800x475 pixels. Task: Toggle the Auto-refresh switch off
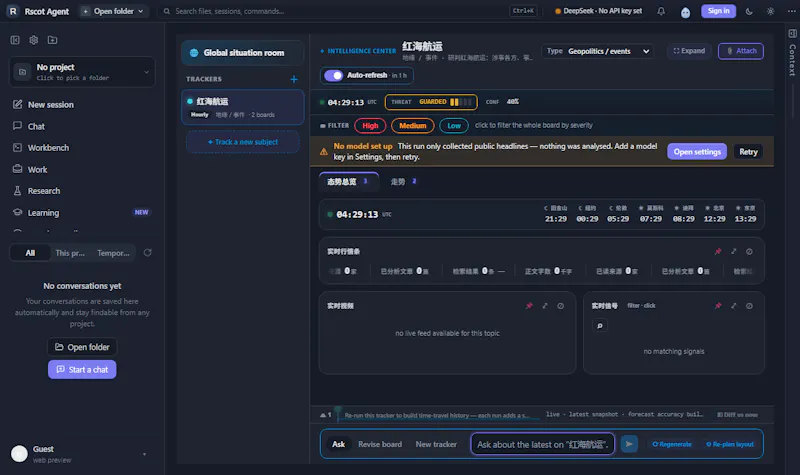click(334, 76)
